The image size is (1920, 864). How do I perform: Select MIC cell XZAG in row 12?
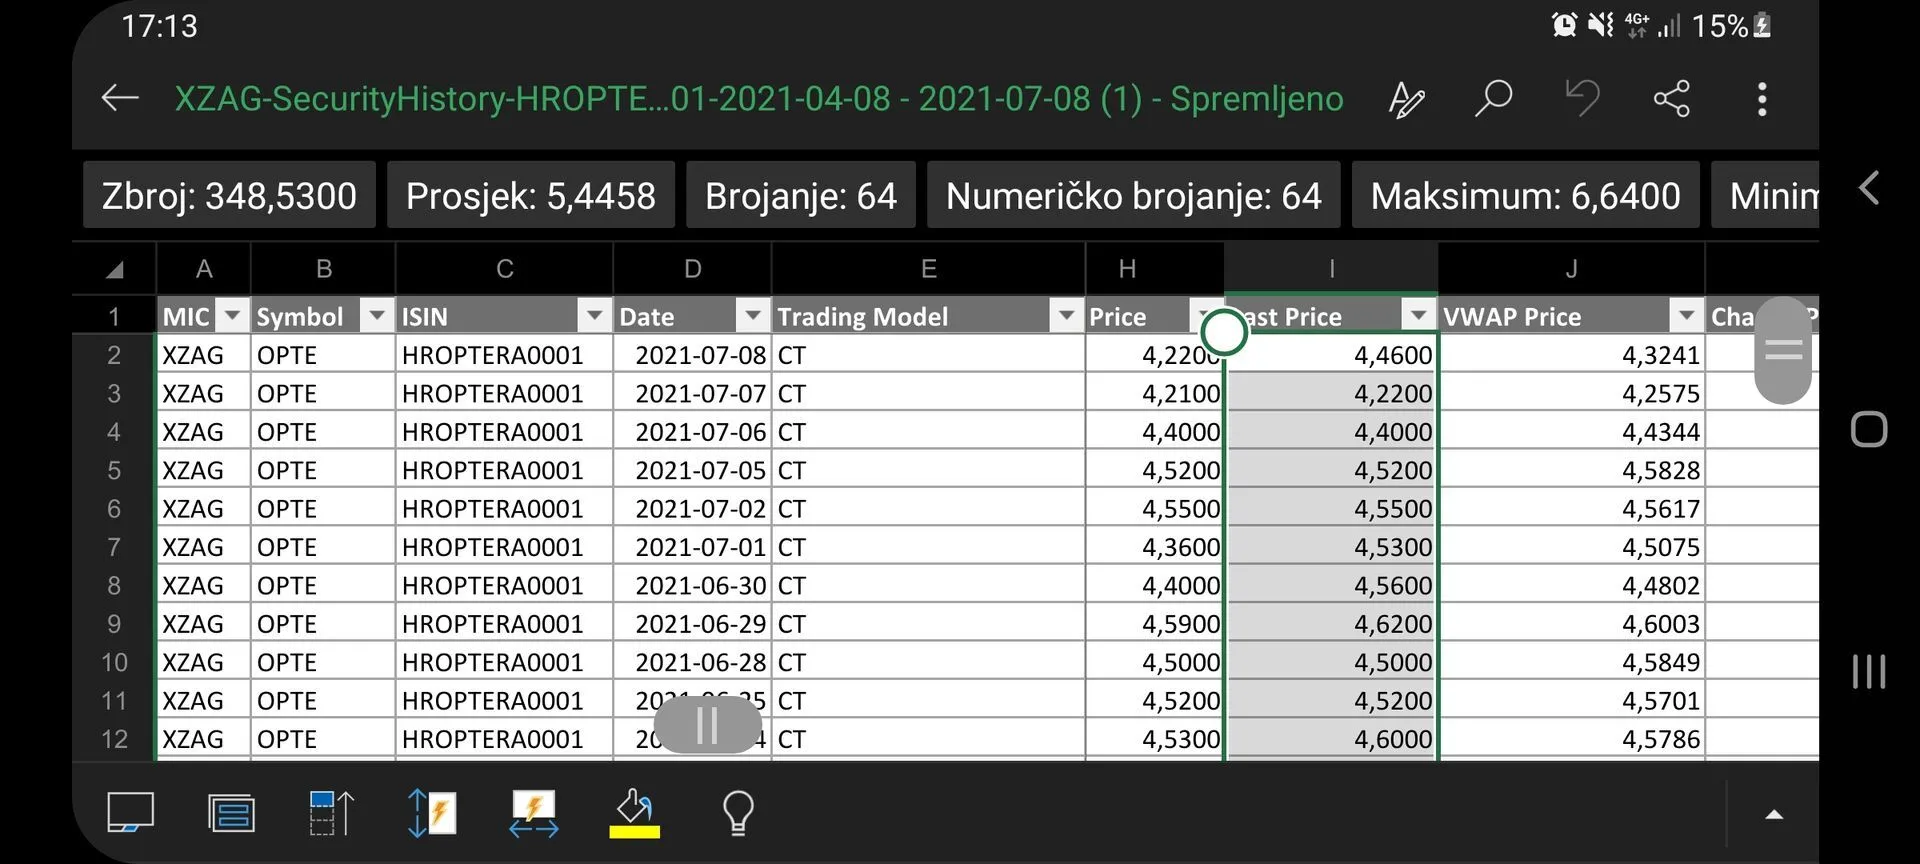(204, 739)
